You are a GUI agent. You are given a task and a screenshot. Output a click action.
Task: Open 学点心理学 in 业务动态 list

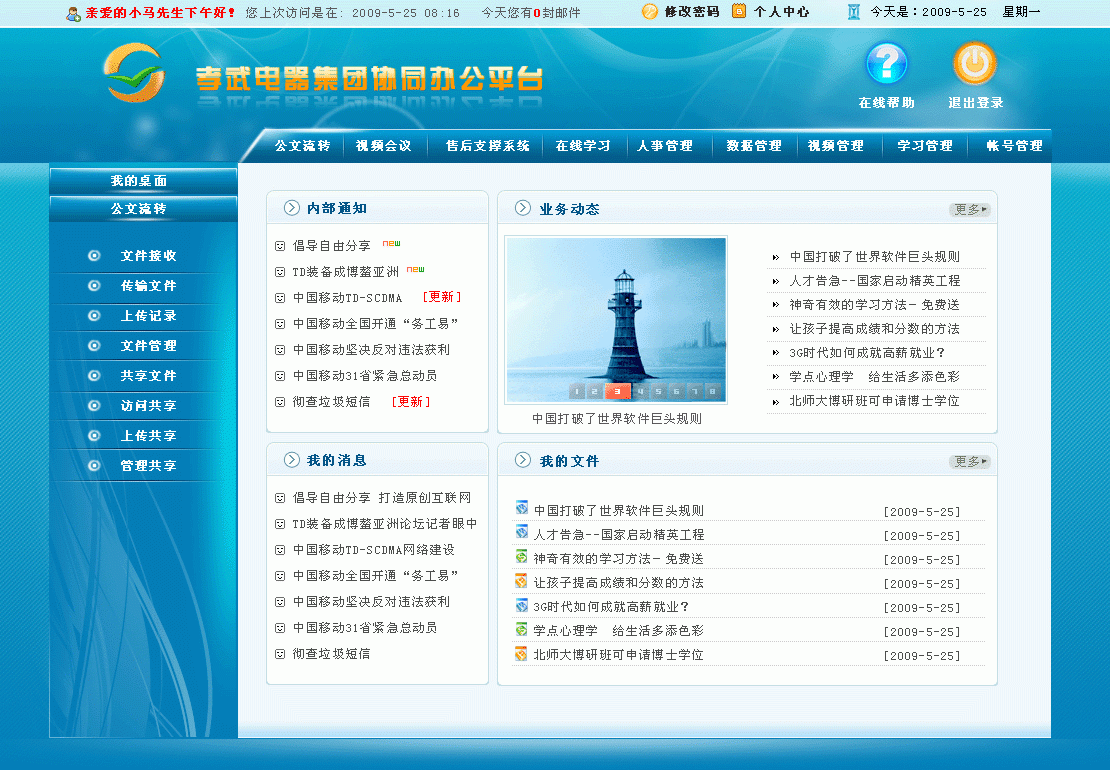coord(874,377)
